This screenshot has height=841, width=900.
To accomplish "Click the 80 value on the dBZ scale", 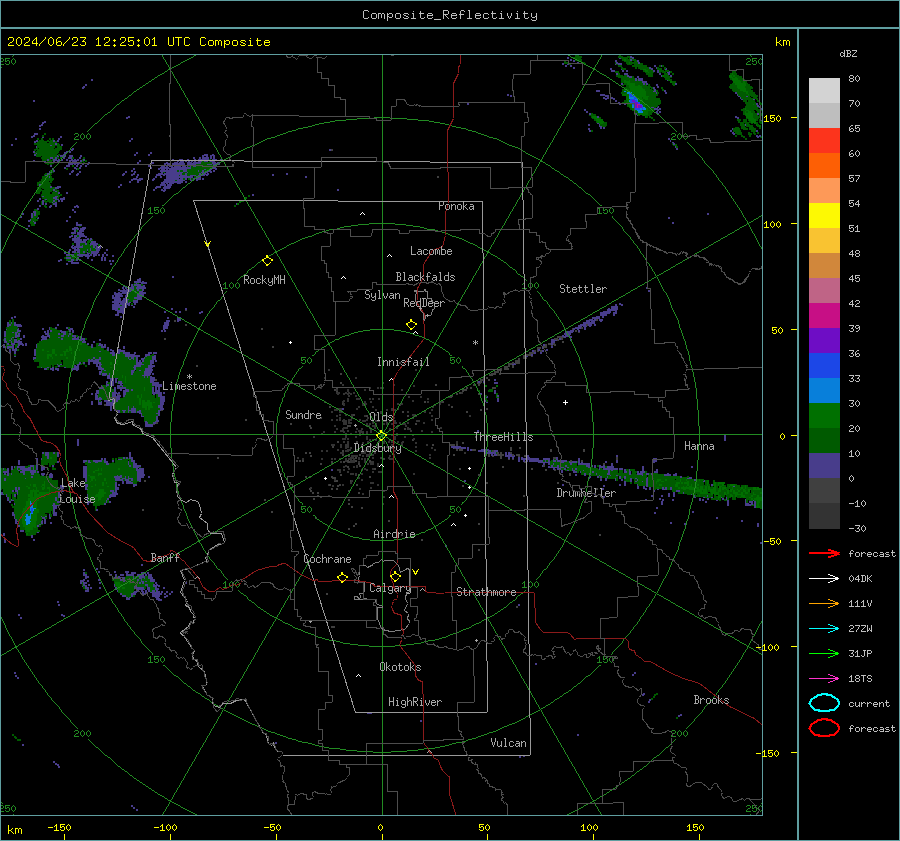I will [x=854, y=79].
